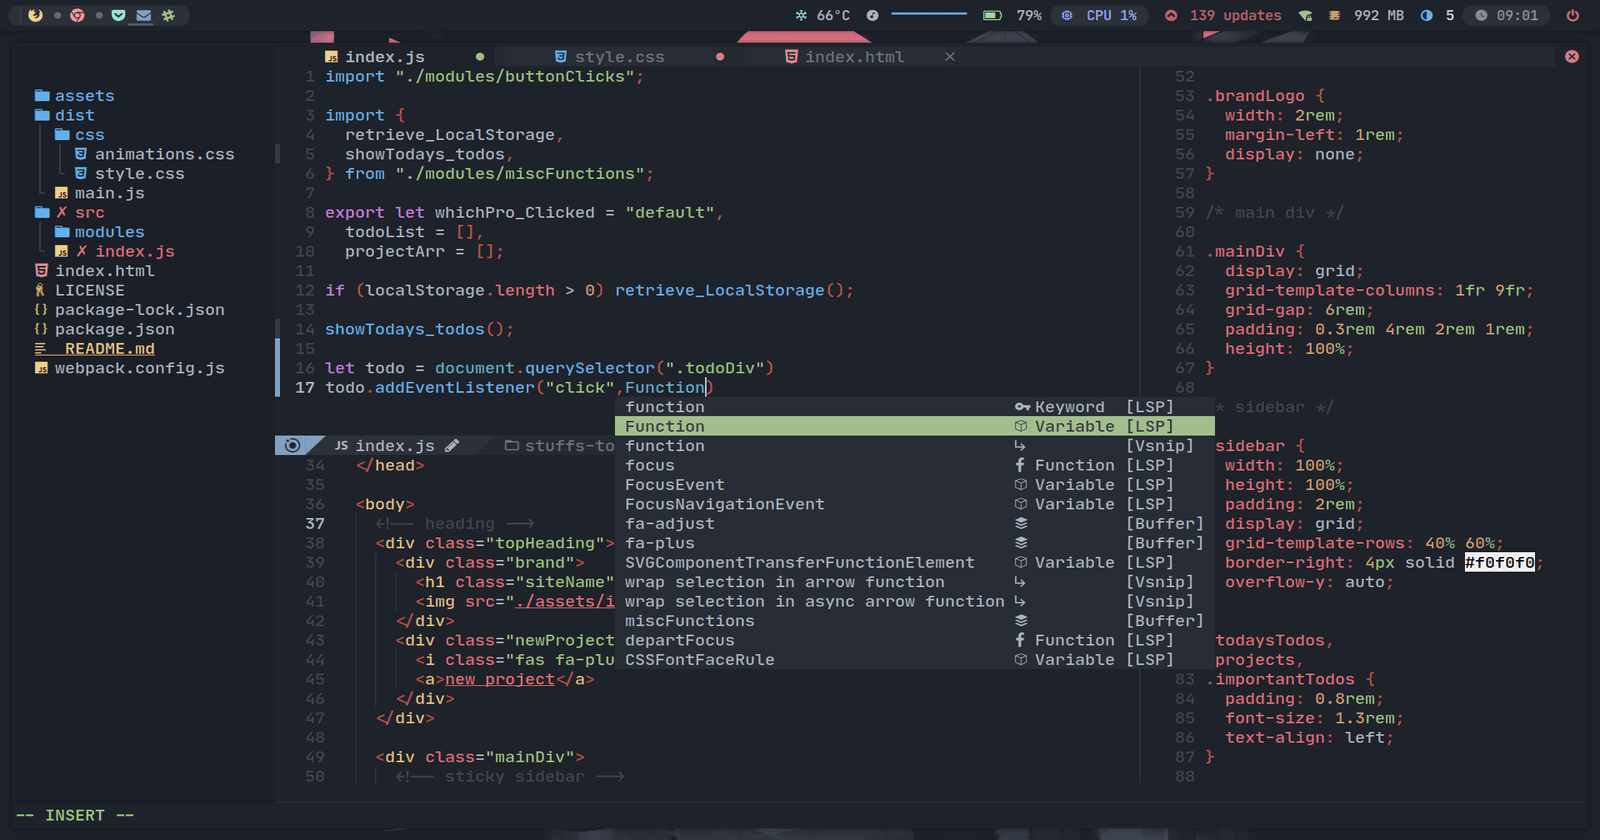Viewport: 1600px width, 840px height.
Task: Switch to the style.css tab
Action: click(x=618, y=57)
